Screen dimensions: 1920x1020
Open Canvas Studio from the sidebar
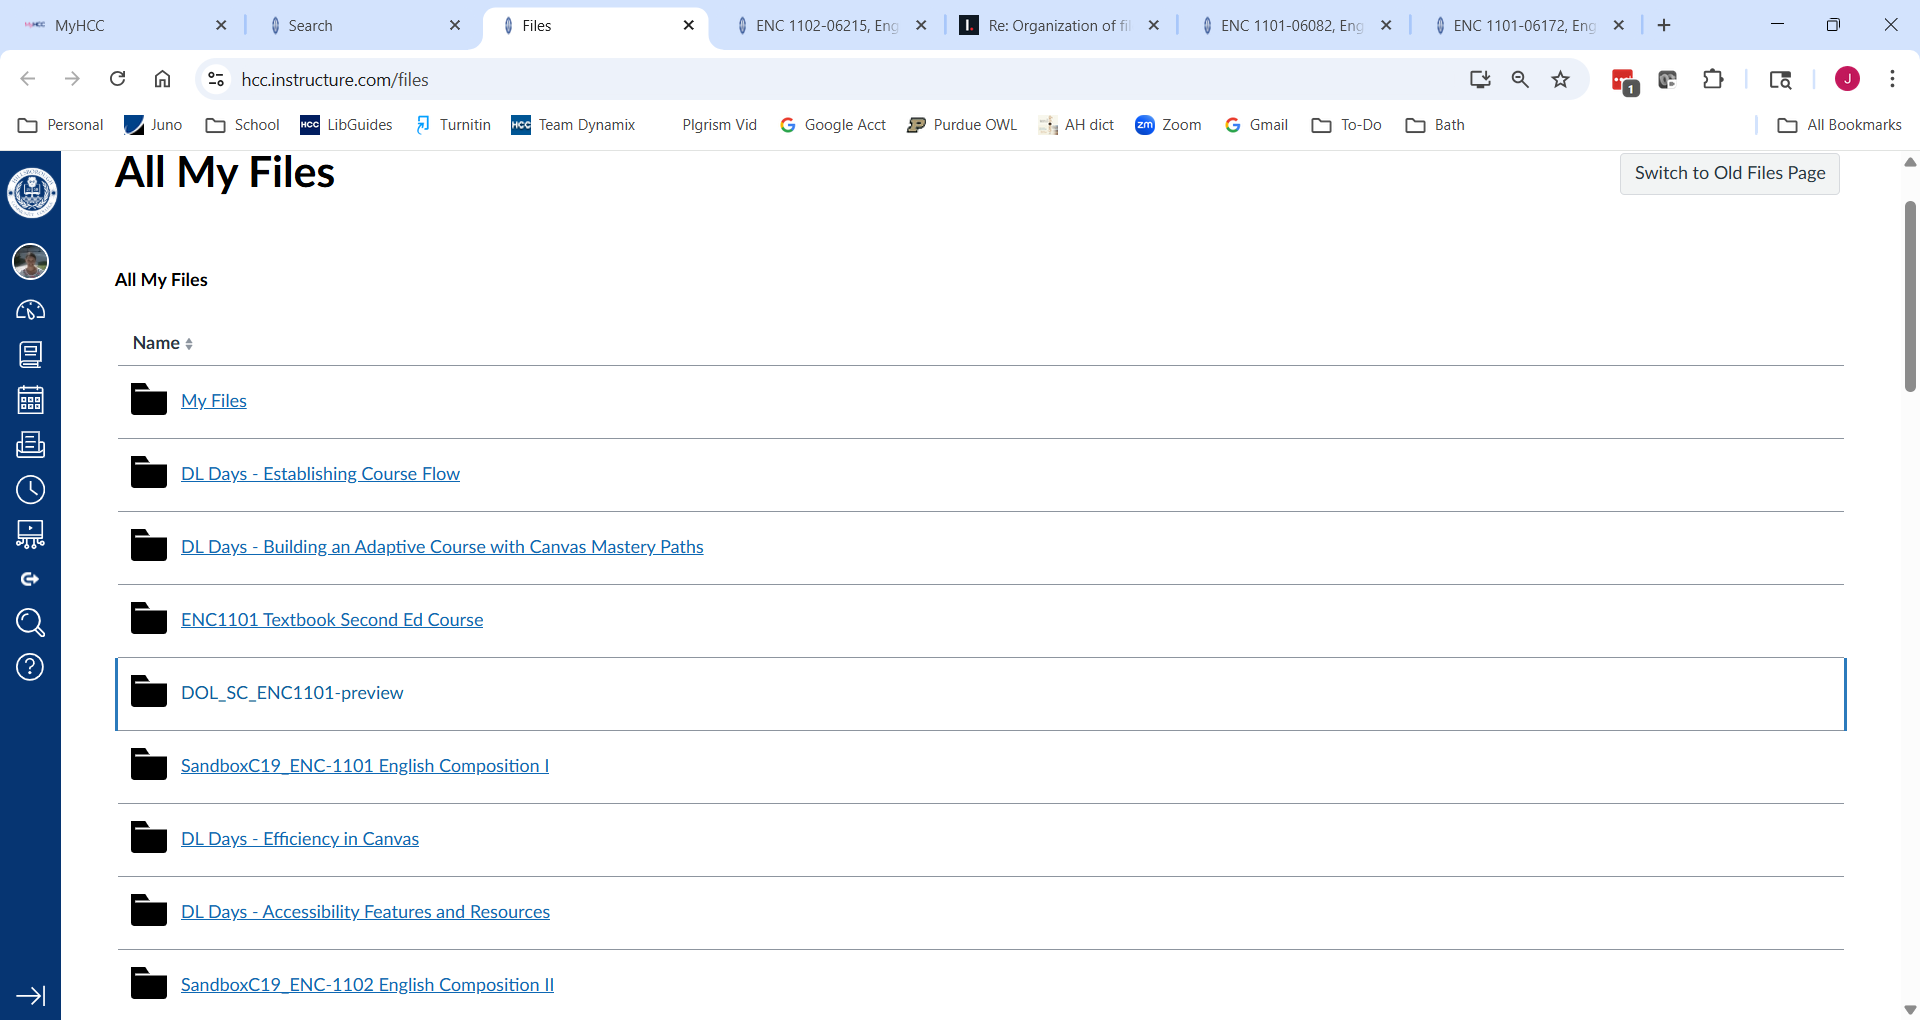pyautogui.click(x=31, y=534)
